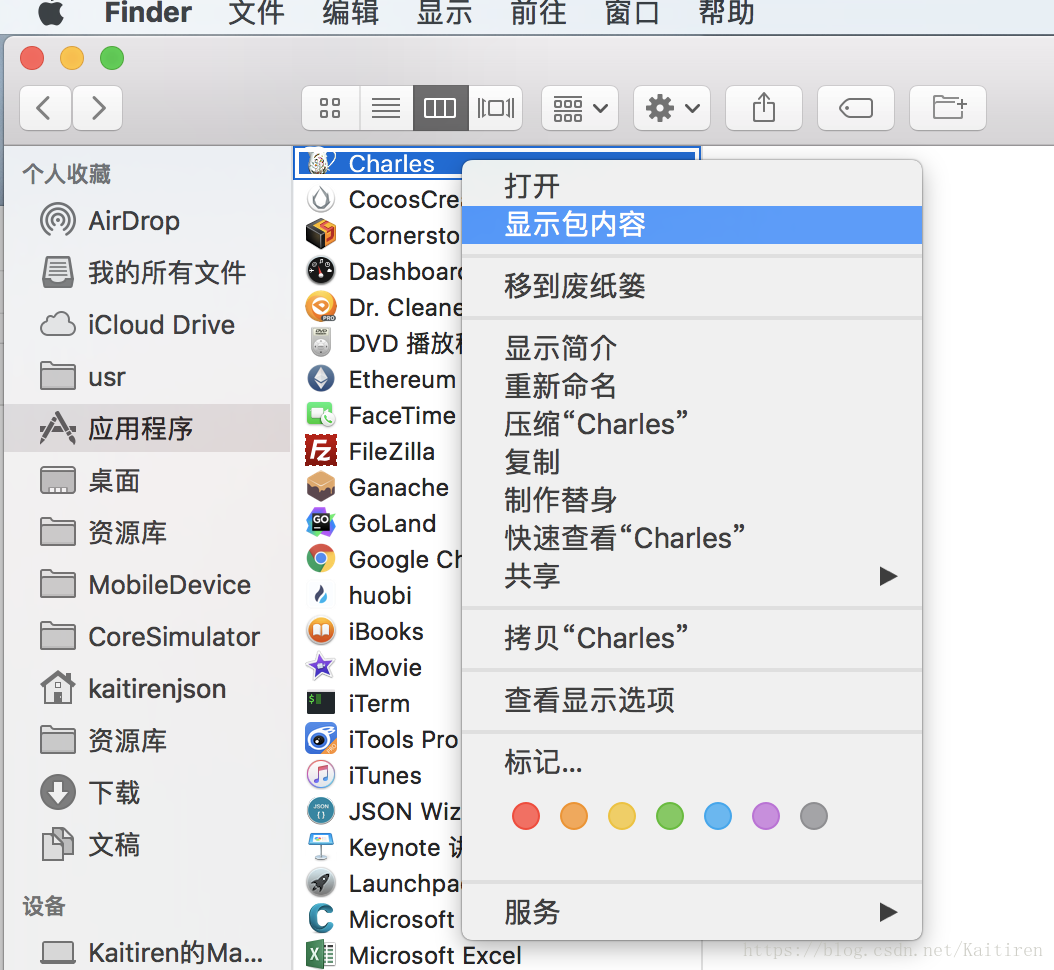Select the Ganache app icon
The image size is (1054, 970).
321,487
